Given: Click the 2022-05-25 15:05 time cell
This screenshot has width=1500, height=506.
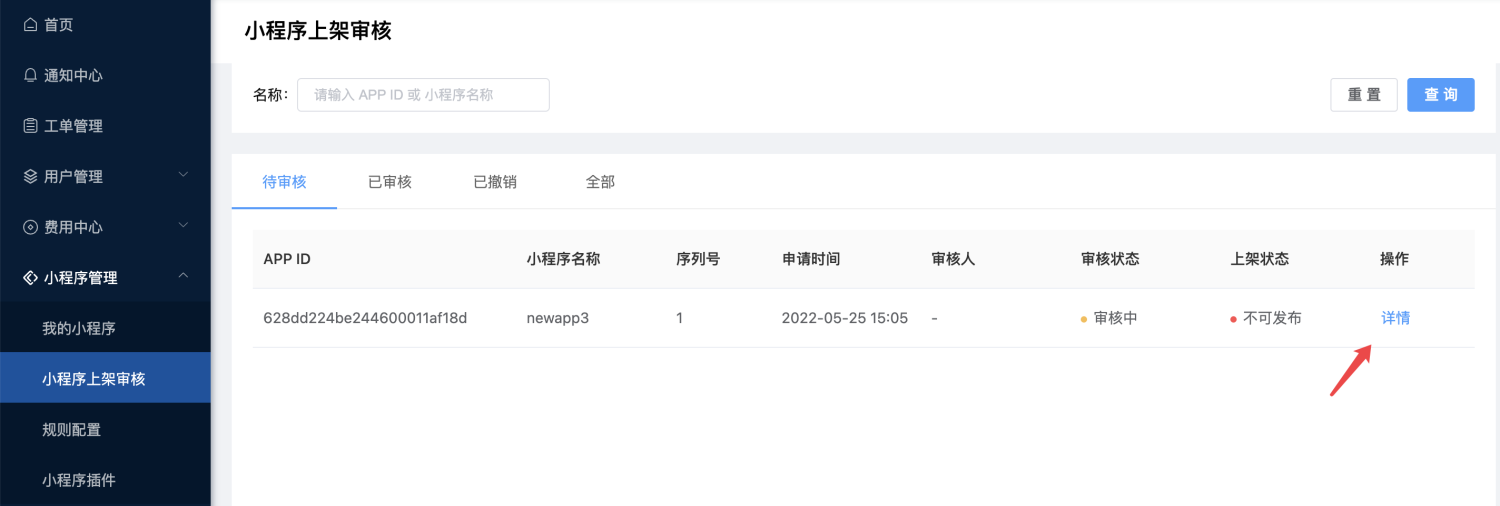Looking at the screenshot, I should (845, 318).
